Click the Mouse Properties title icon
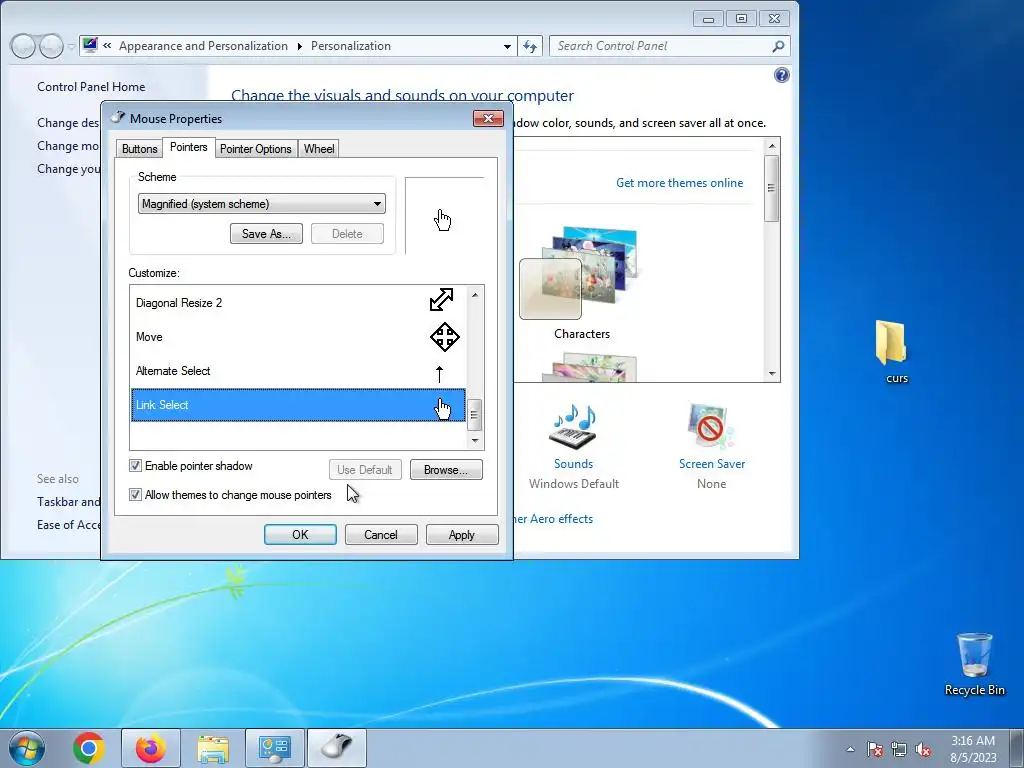 coord(118,118)
